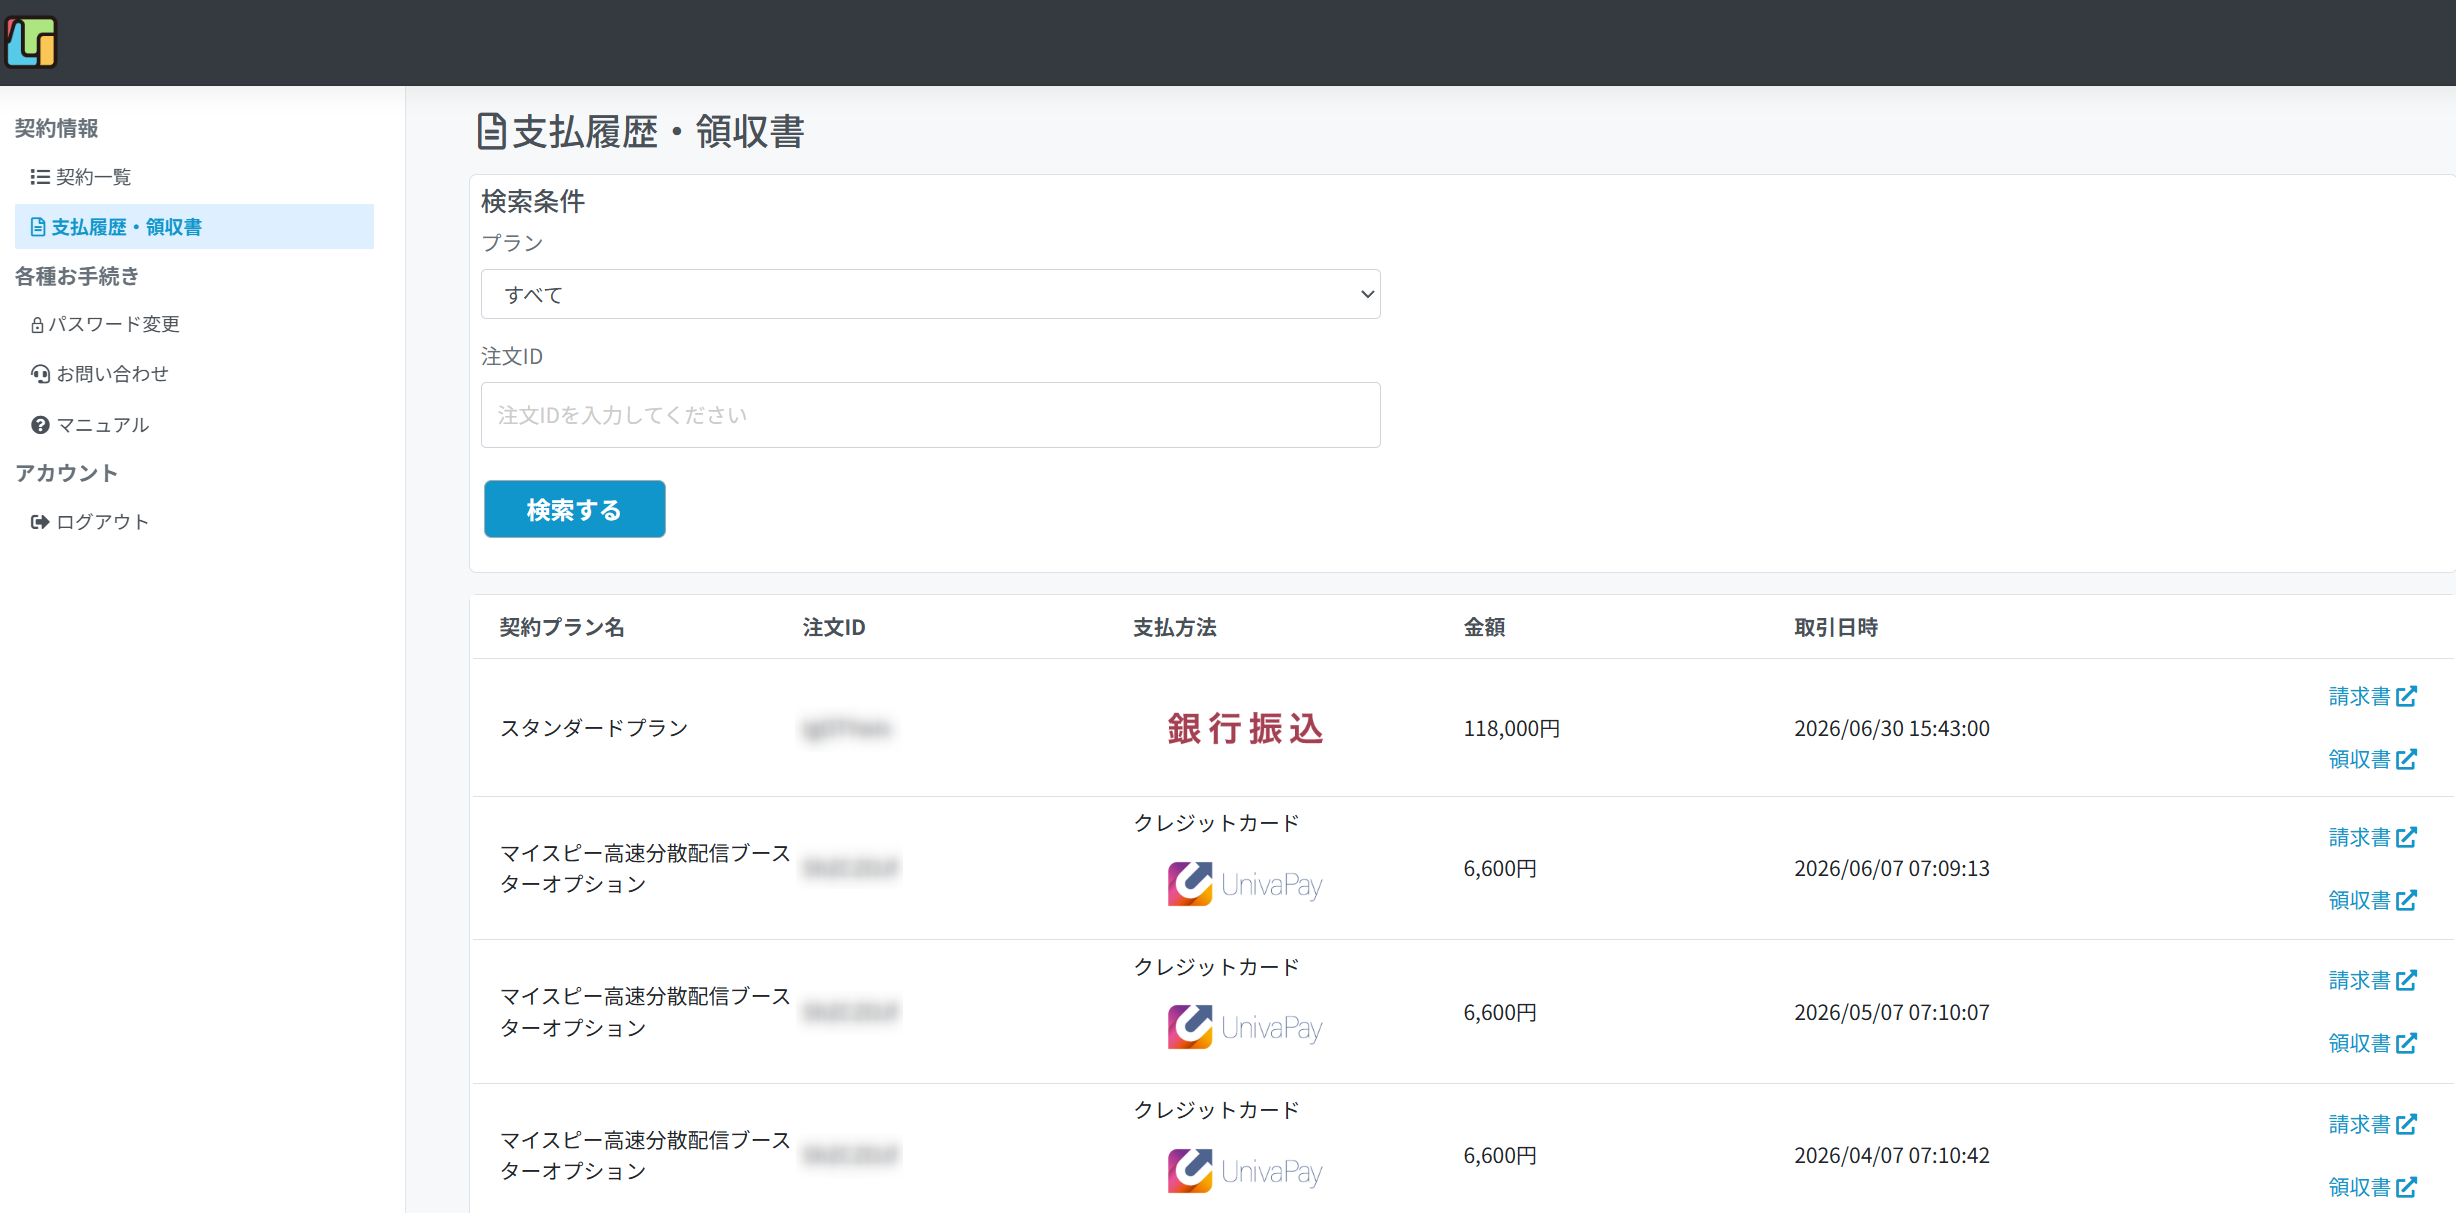2456x1213 pixels.
Task: Open 請求書 for the 2026/05/07 payment
Action: click(x=2372, y=980)
